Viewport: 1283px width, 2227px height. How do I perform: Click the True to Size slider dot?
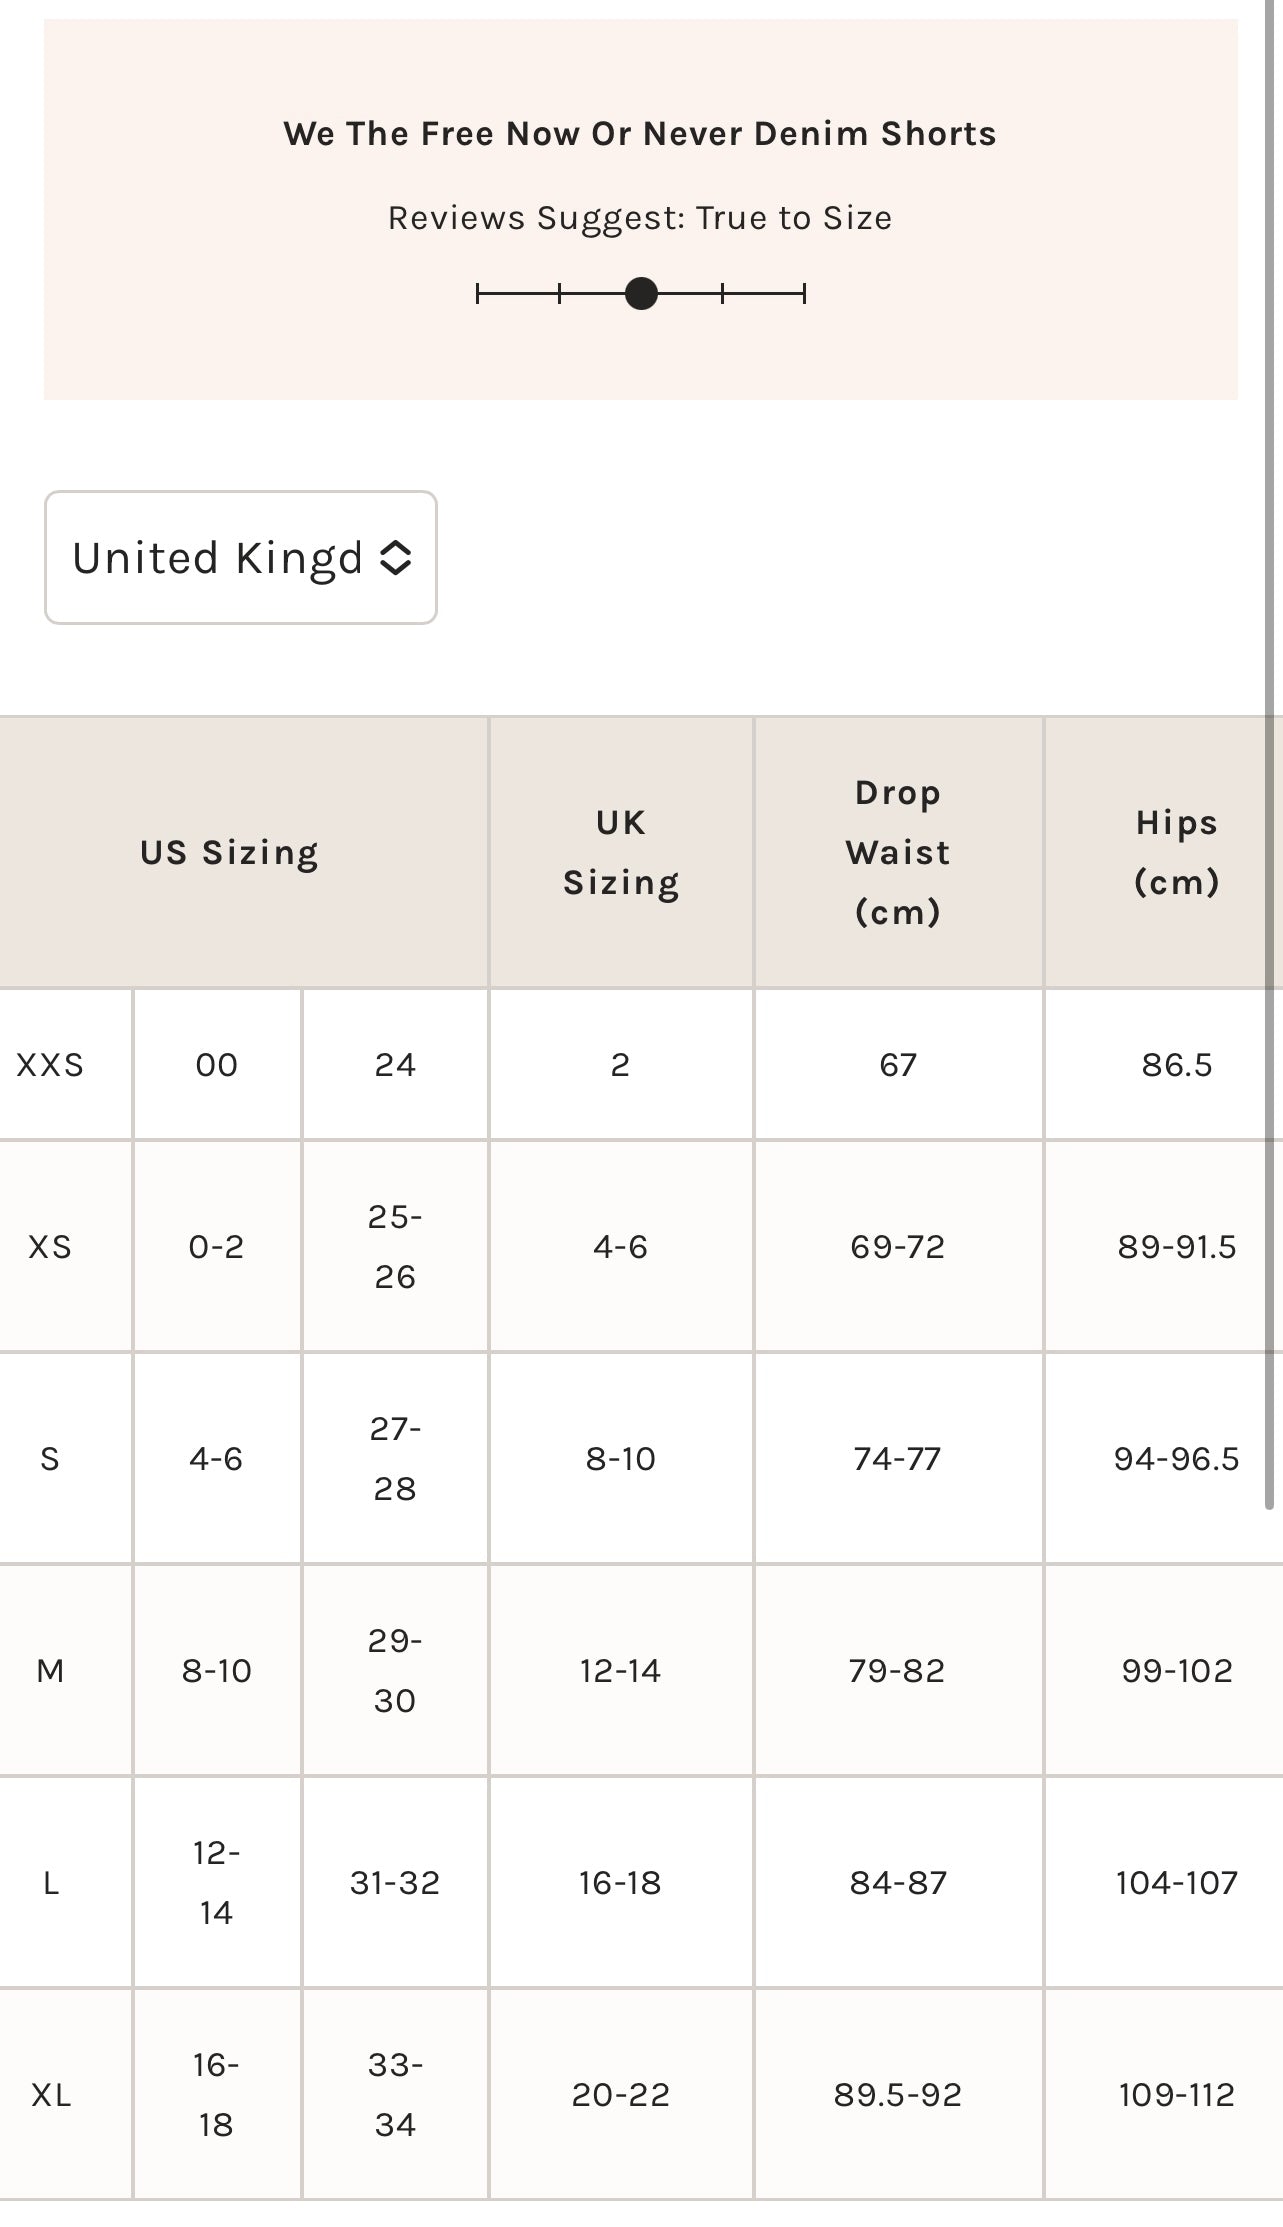click(641, 294)
